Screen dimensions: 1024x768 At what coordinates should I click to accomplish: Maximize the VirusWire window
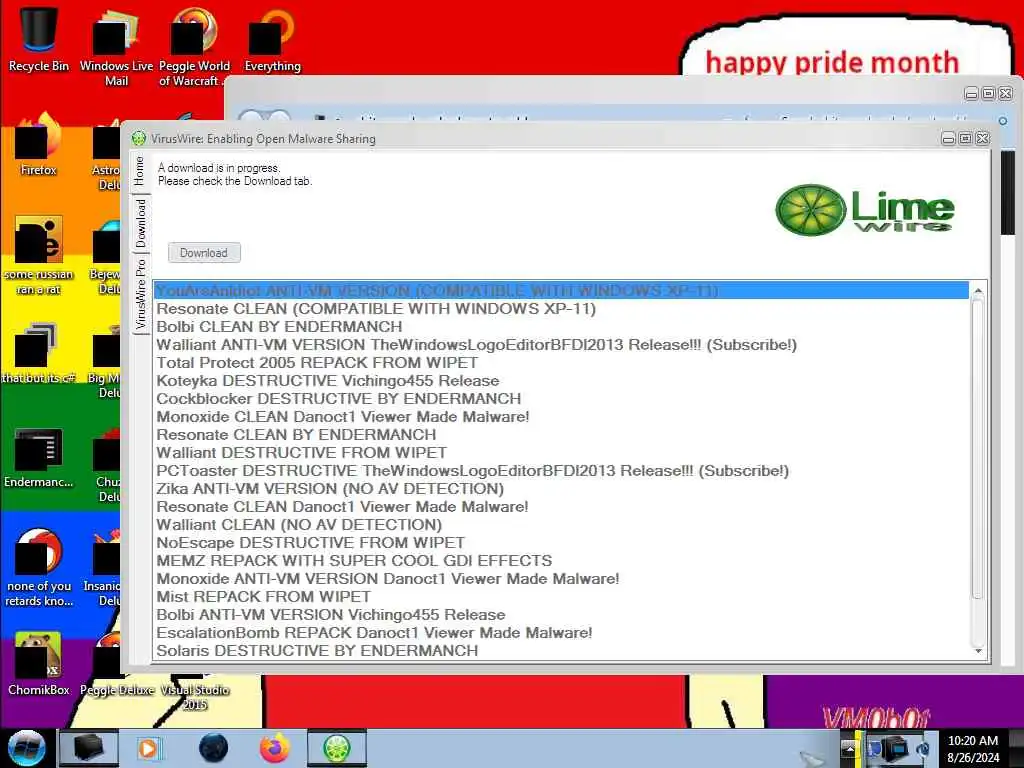point(965,138)
